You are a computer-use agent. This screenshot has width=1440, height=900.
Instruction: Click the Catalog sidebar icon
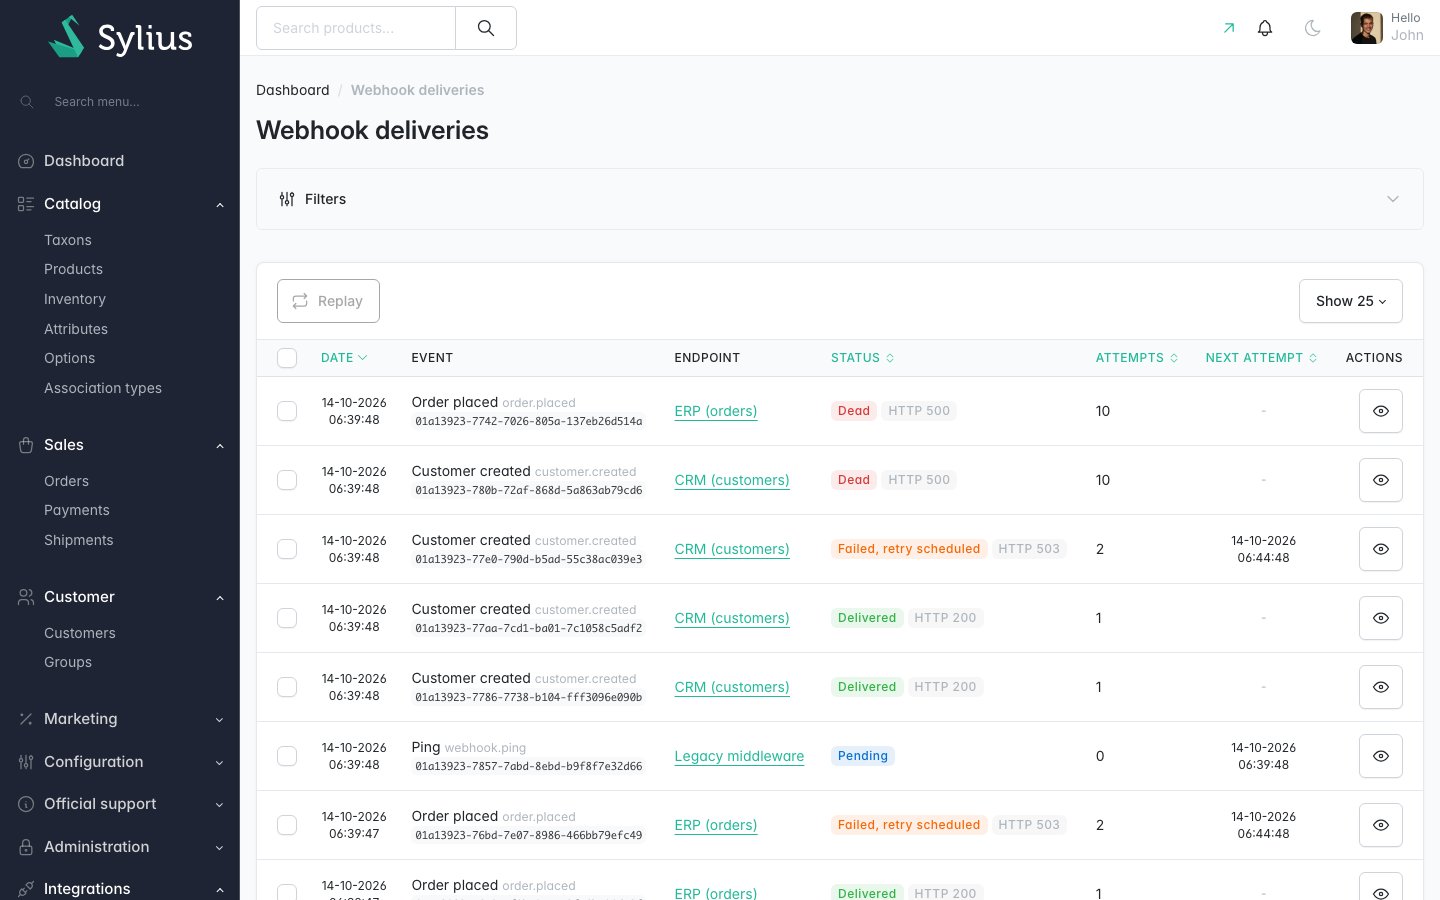(26, 204)
